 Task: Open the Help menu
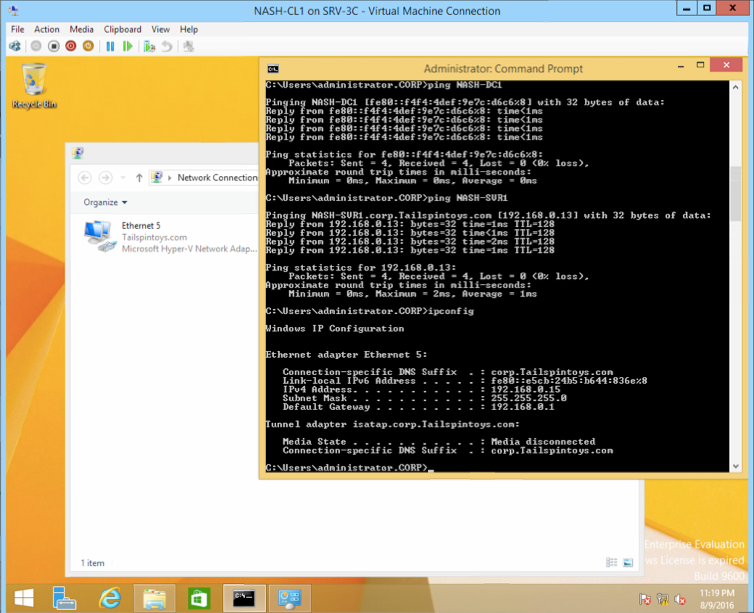click(x=189, y=29)
